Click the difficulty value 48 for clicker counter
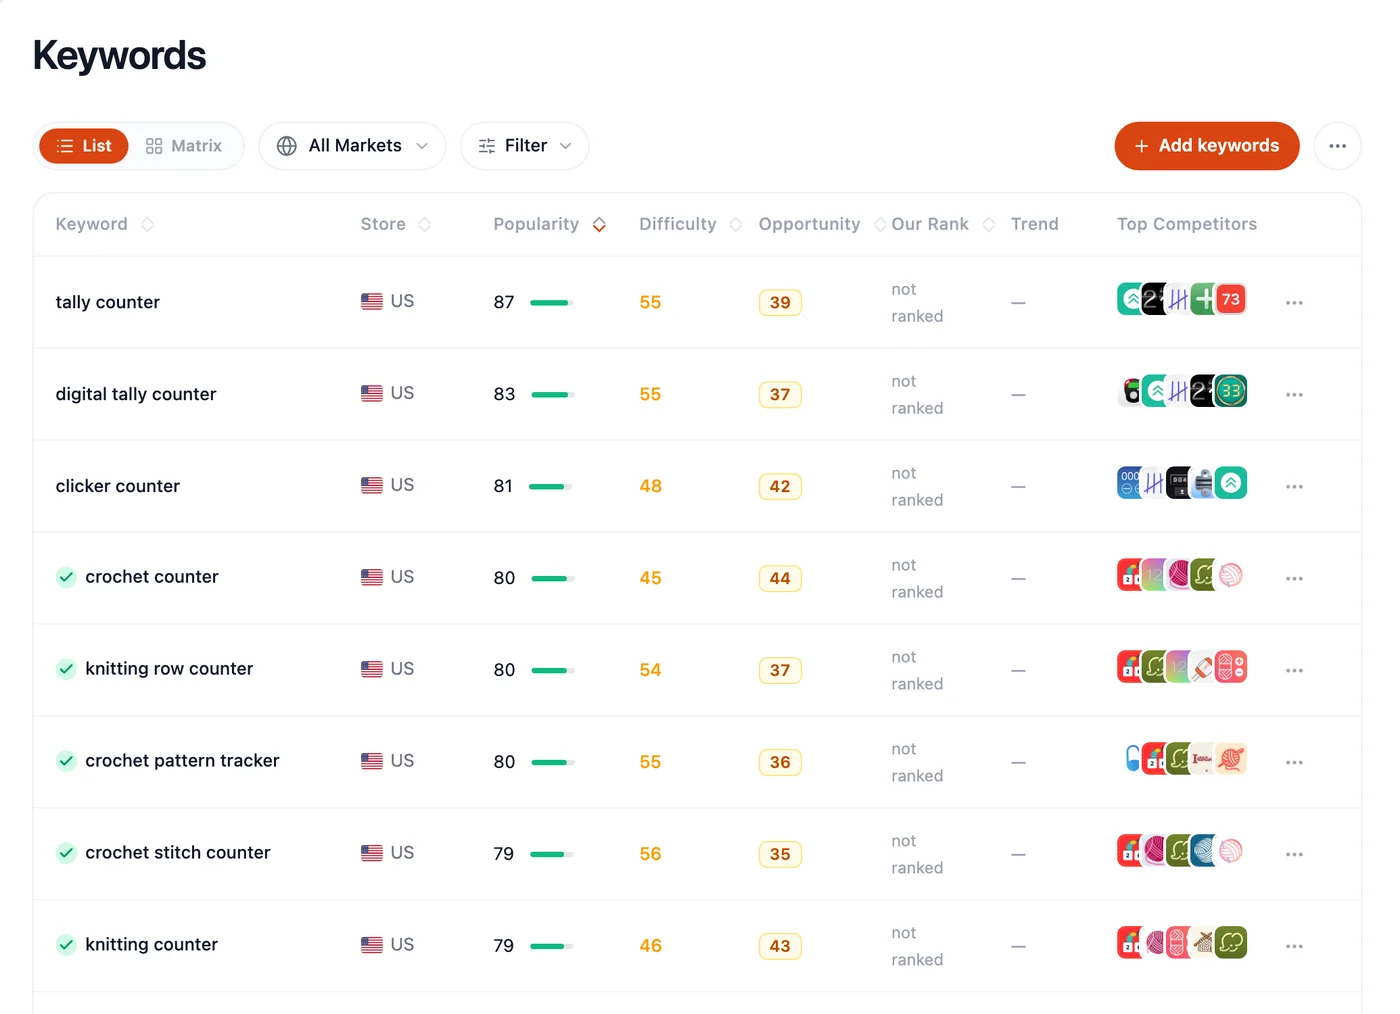 tap(651, 486)
